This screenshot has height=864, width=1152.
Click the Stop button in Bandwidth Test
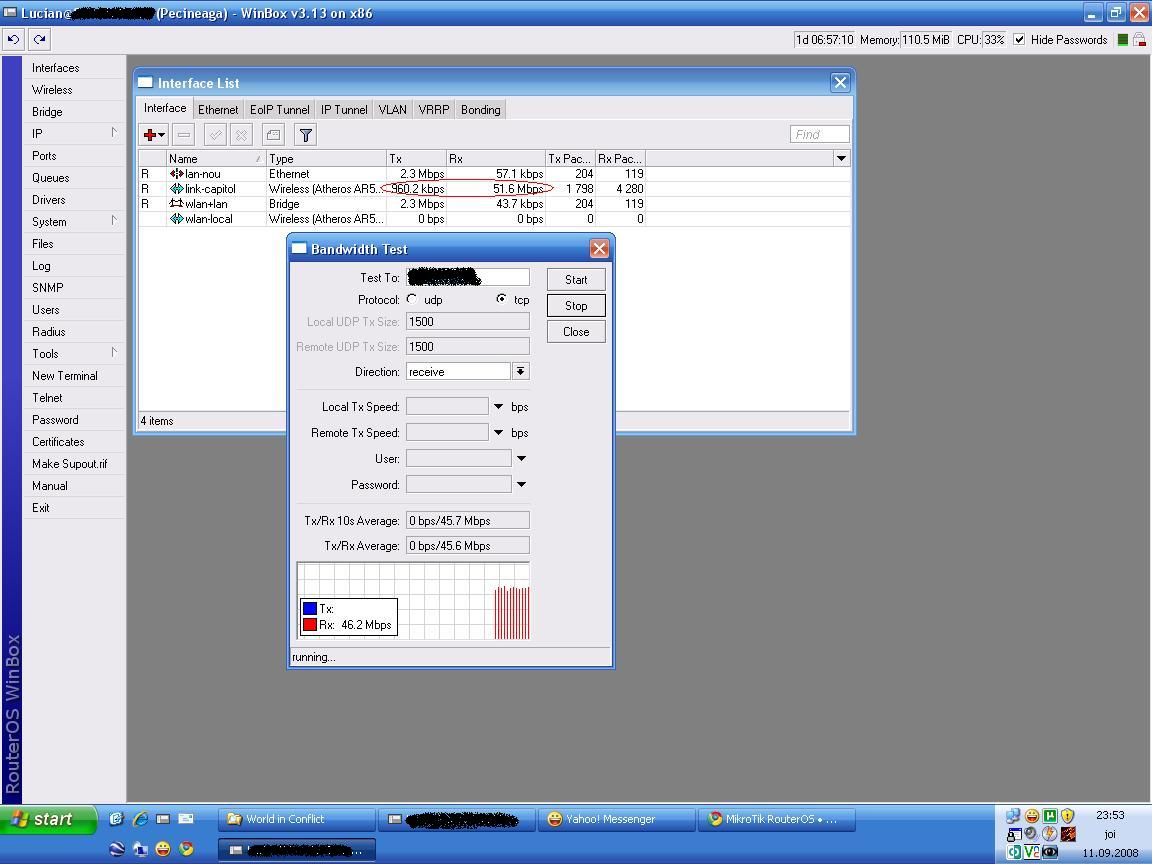[x=576, y=306]
